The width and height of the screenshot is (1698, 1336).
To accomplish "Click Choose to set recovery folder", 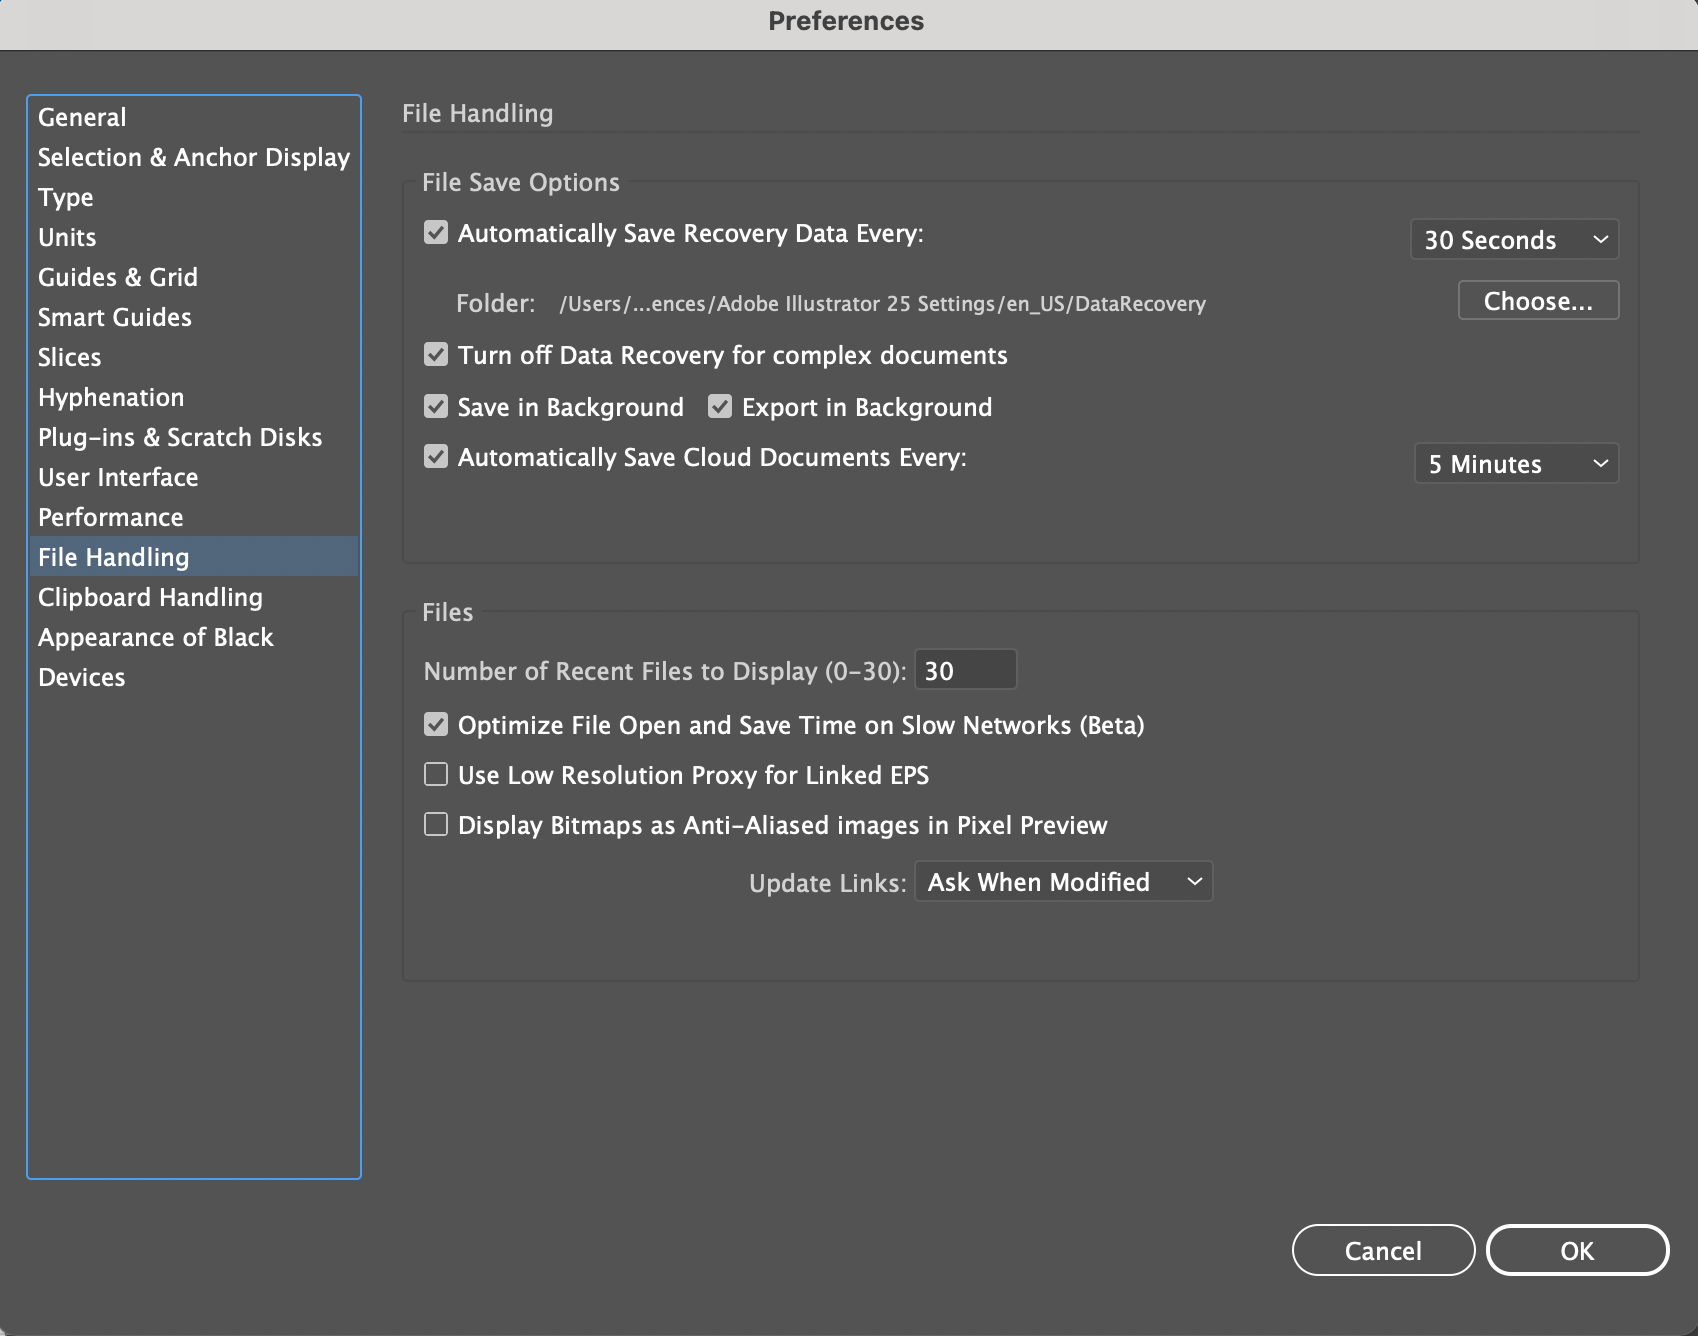I will [1537, 300].
